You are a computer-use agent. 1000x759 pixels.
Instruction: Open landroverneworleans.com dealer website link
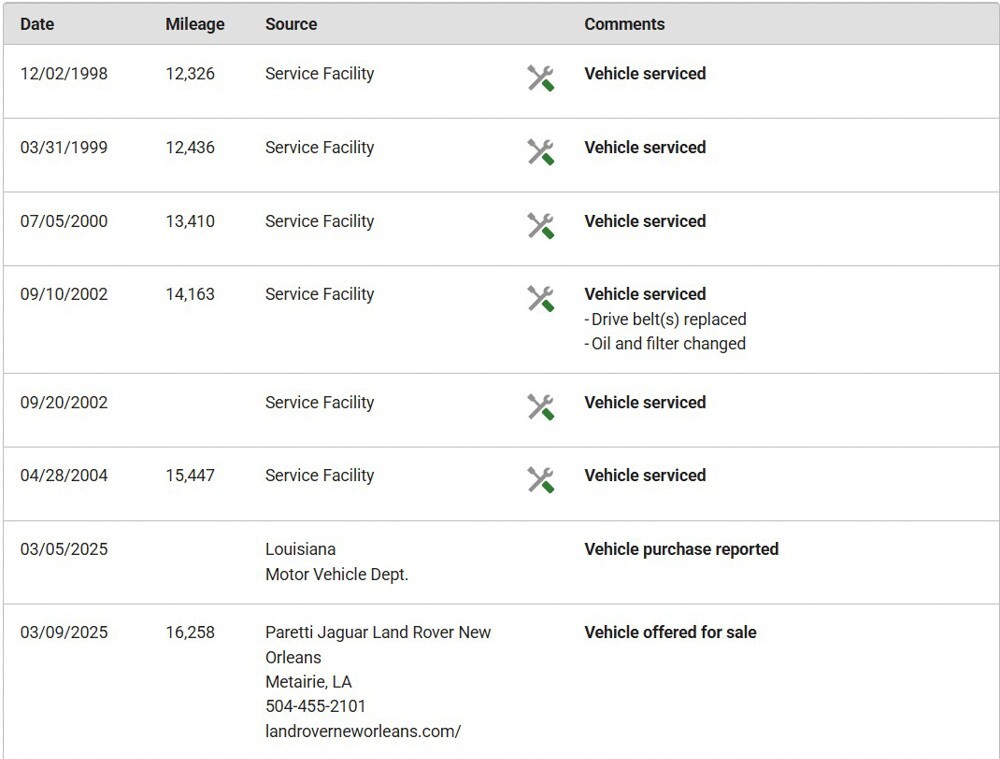(x=362, y=731)
